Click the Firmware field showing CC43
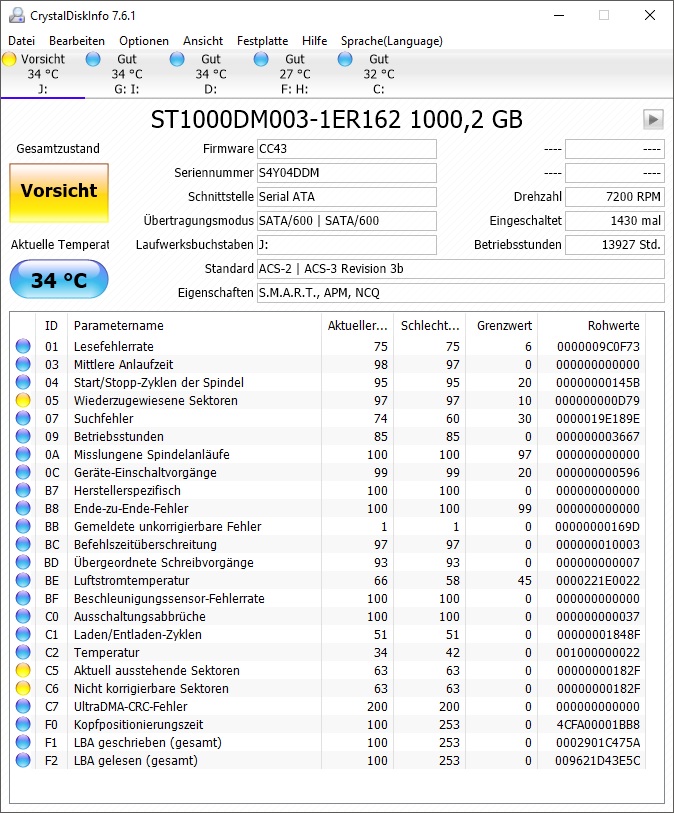The image size is (674, 813). coord(347,149)
